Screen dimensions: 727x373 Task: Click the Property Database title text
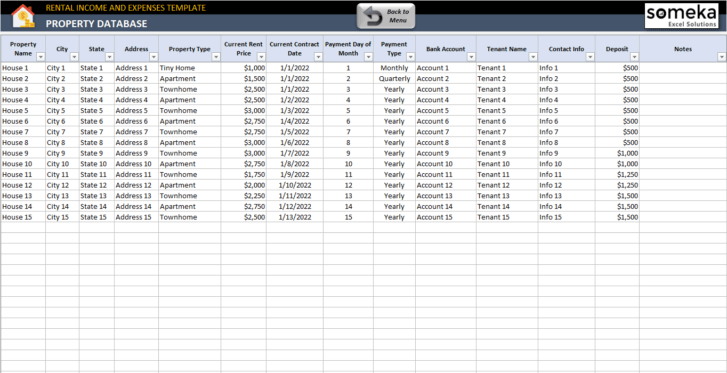click(x=96, y=24)
